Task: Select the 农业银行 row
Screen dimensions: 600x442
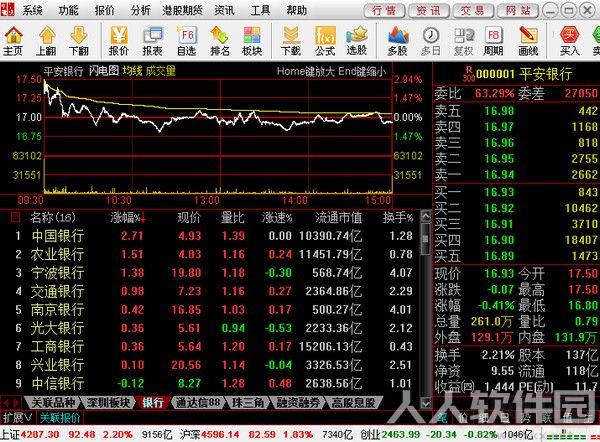Action: pos(210,254)
